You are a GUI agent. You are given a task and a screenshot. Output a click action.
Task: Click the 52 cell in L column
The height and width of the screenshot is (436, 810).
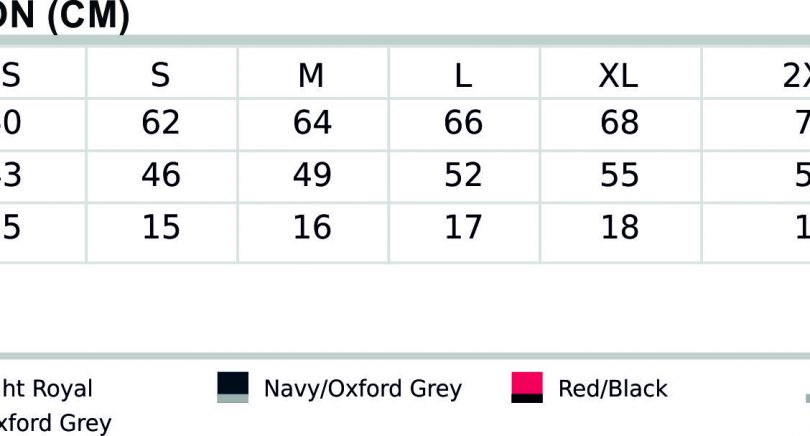coord(463,175)
